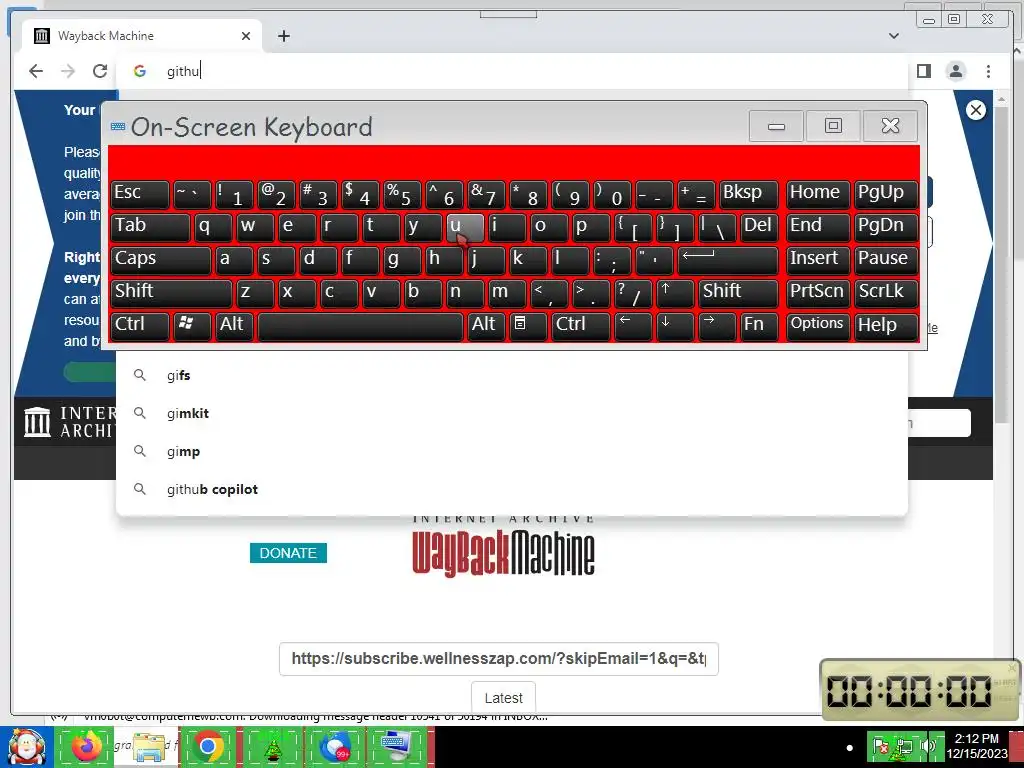The width and height of the screenshot is (1024, 768).
Task: Tap the Tab key on On-Screen Keyboard
Action: [x=150, y=227]
